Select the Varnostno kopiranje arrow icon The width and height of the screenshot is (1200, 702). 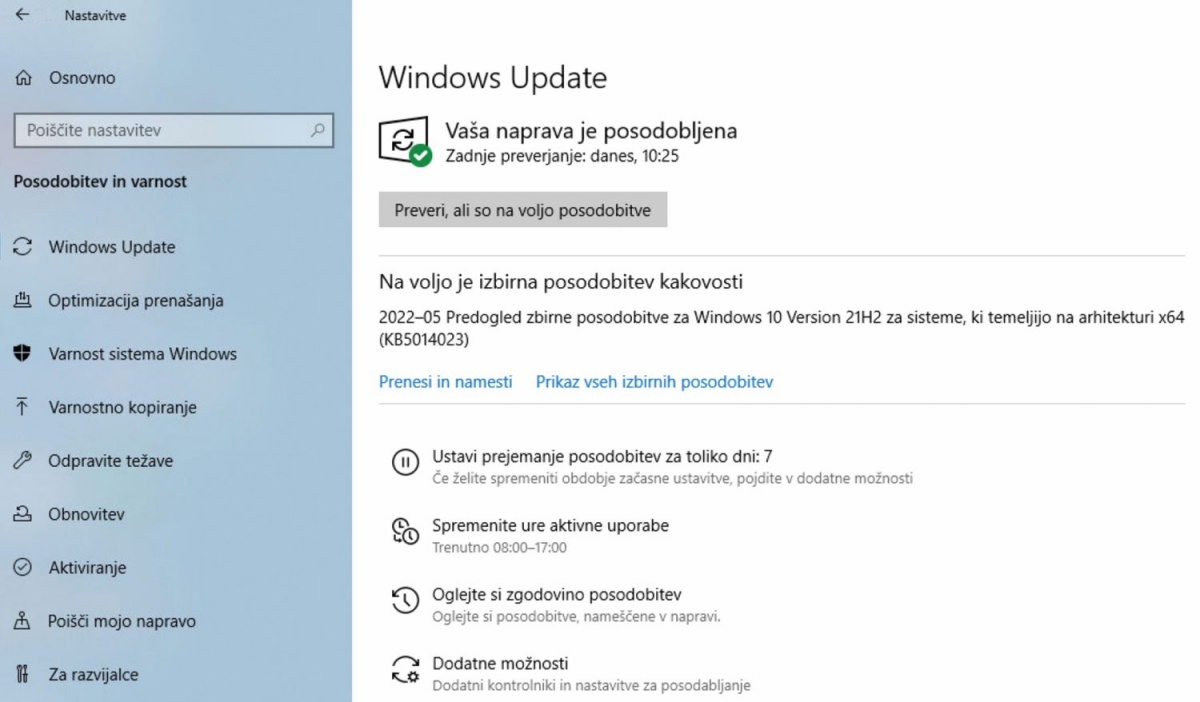coord(22,407)
